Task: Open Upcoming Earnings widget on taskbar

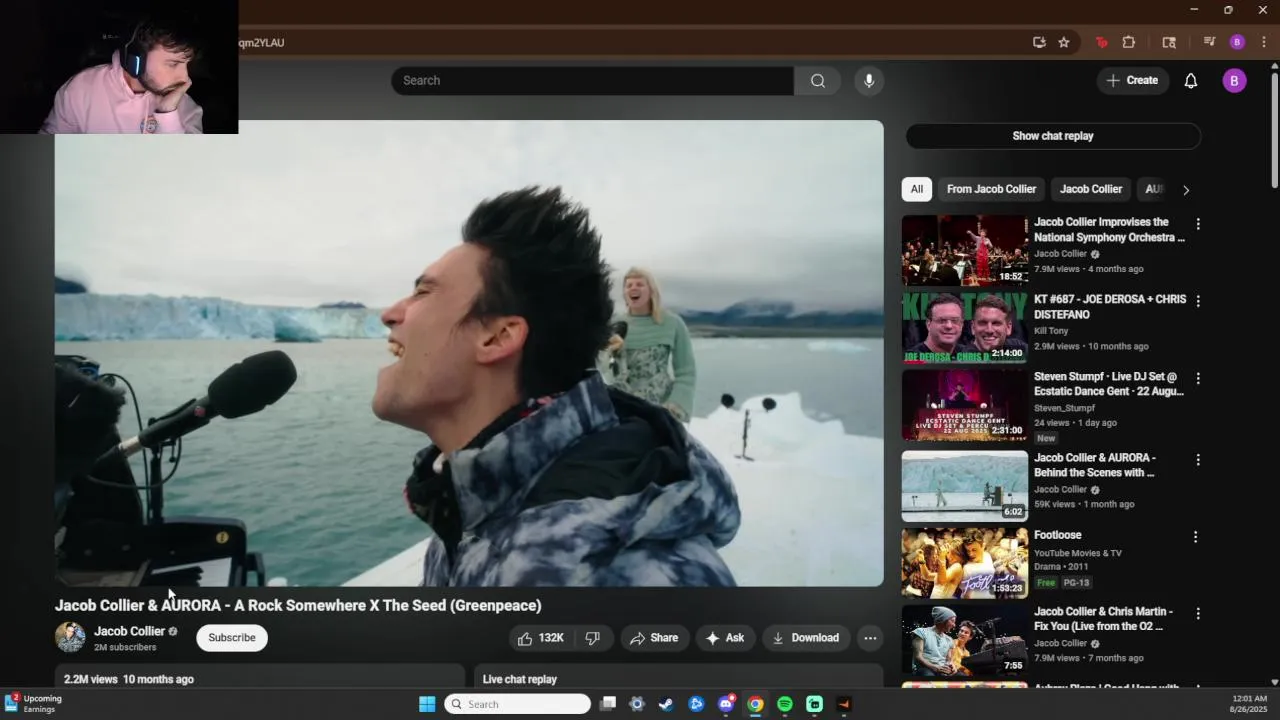Action: click(33, 704)
